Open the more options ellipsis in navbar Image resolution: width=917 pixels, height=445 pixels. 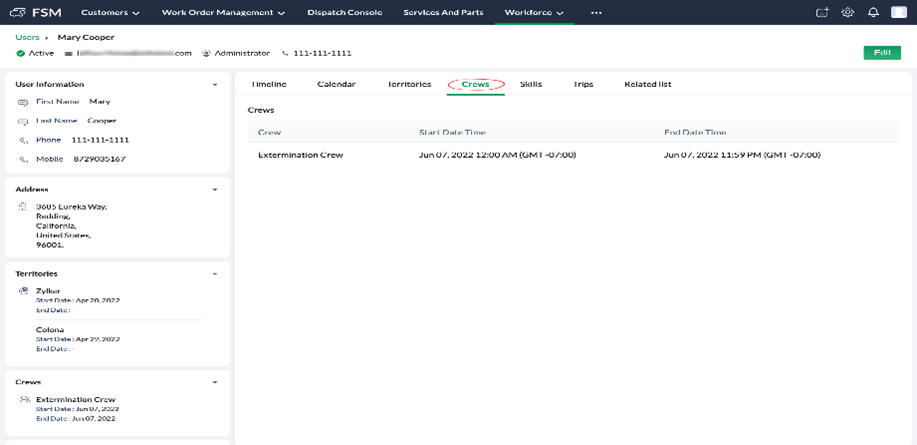click(596, 13)
